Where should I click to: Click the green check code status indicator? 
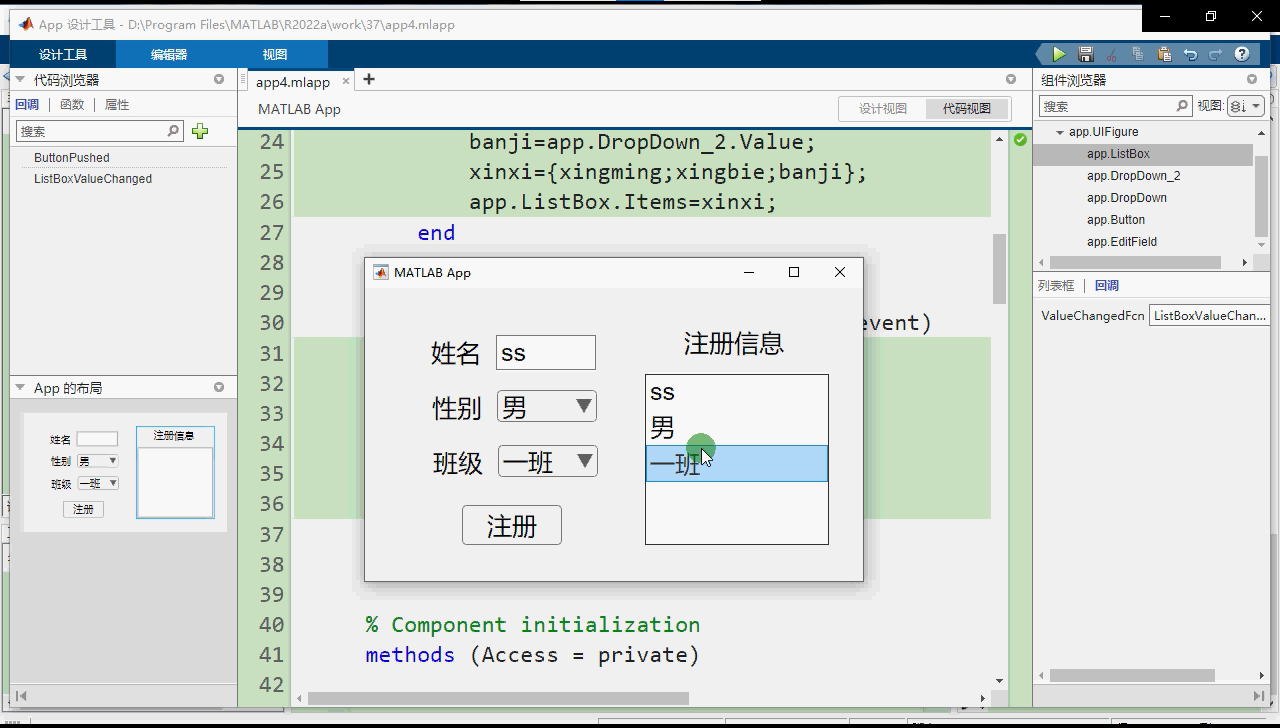coord(1020,140)
